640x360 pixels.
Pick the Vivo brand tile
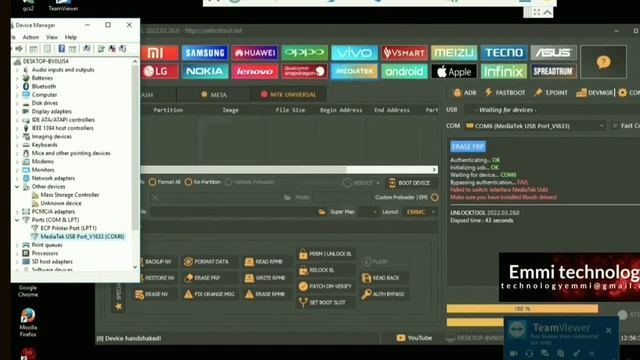click(x=354, y=53)
